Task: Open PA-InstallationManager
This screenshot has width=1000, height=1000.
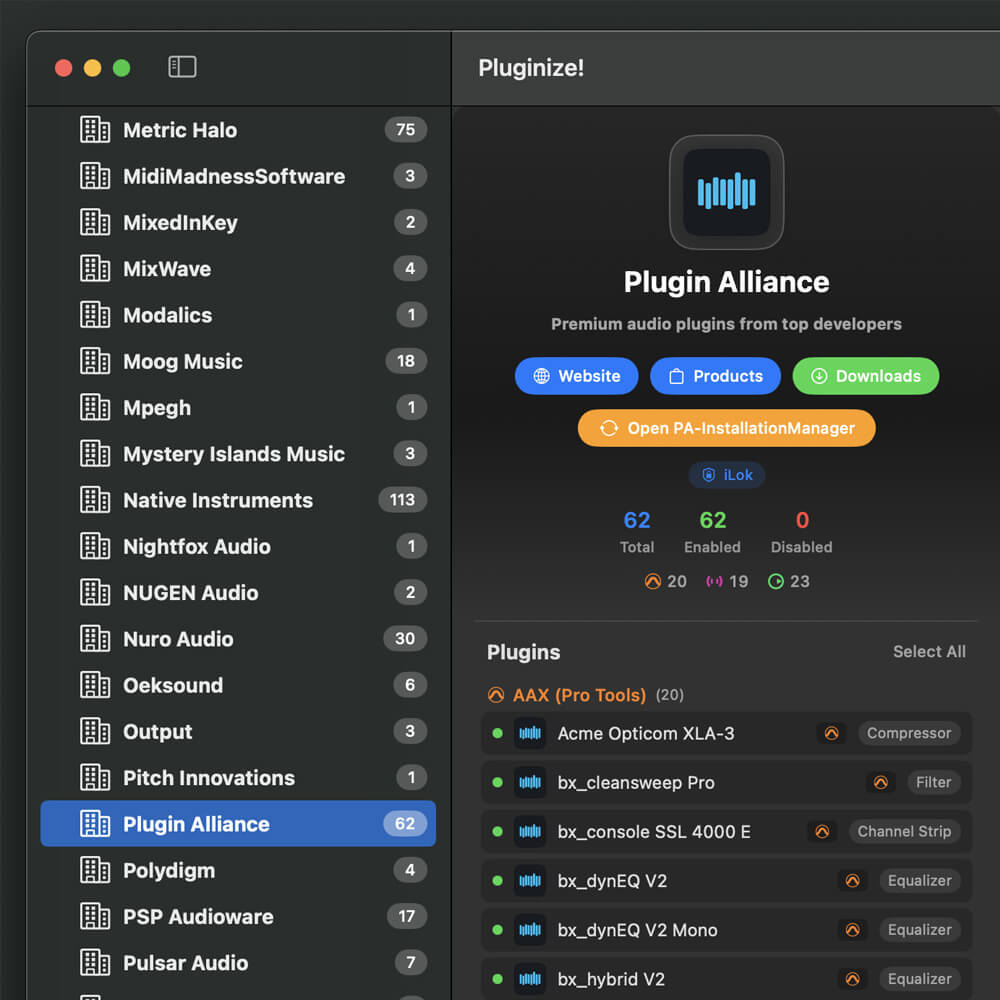Action: tap(726, 428)
